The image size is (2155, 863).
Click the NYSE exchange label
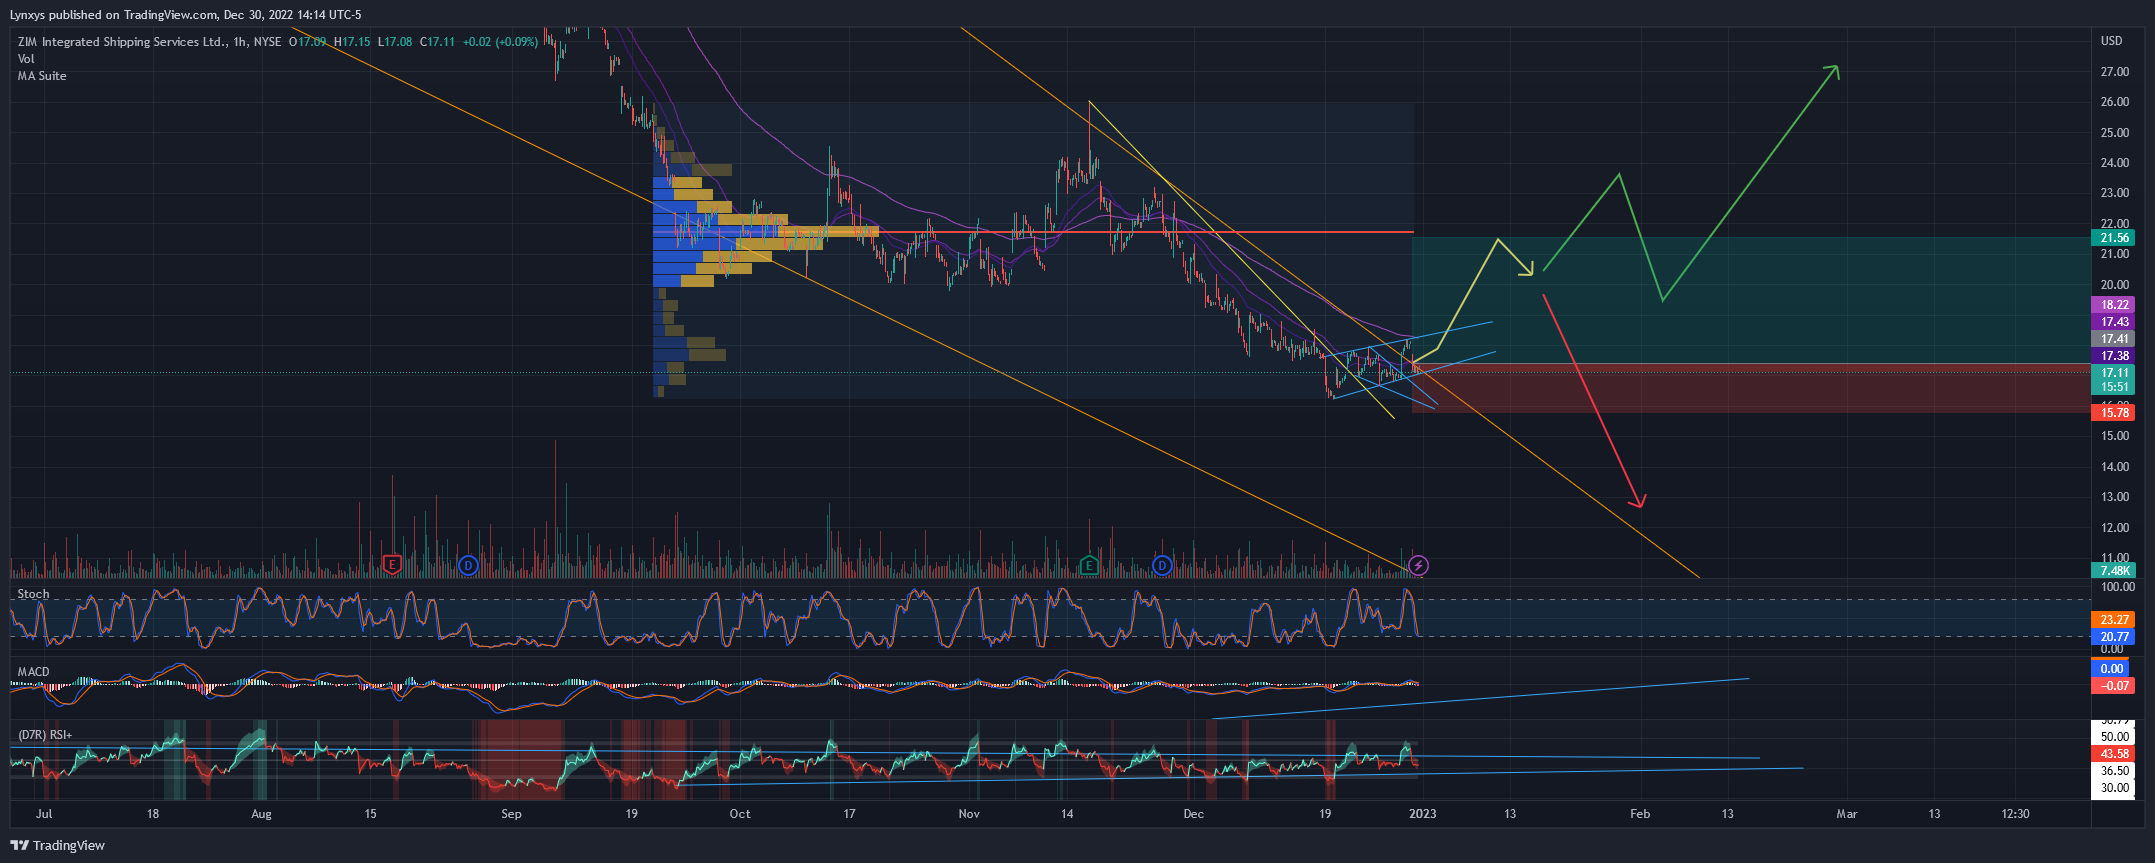267,42
